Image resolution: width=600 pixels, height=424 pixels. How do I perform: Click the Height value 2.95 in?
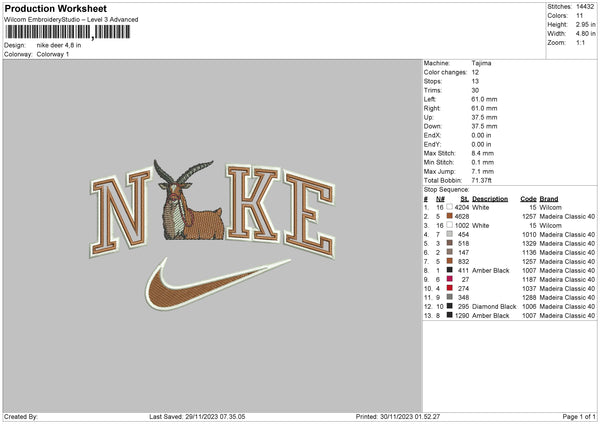click(x=585, y=24)
